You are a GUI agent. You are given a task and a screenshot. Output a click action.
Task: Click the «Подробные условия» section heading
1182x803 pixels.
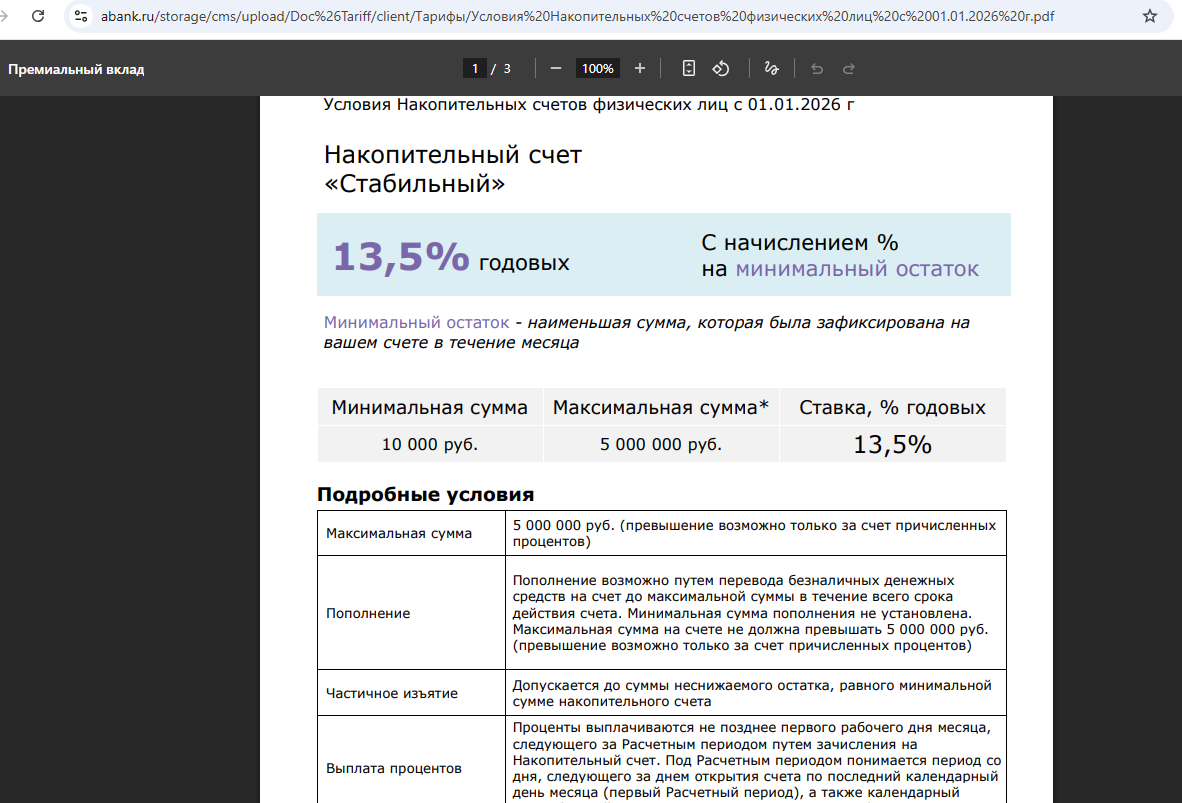point(425,494)
